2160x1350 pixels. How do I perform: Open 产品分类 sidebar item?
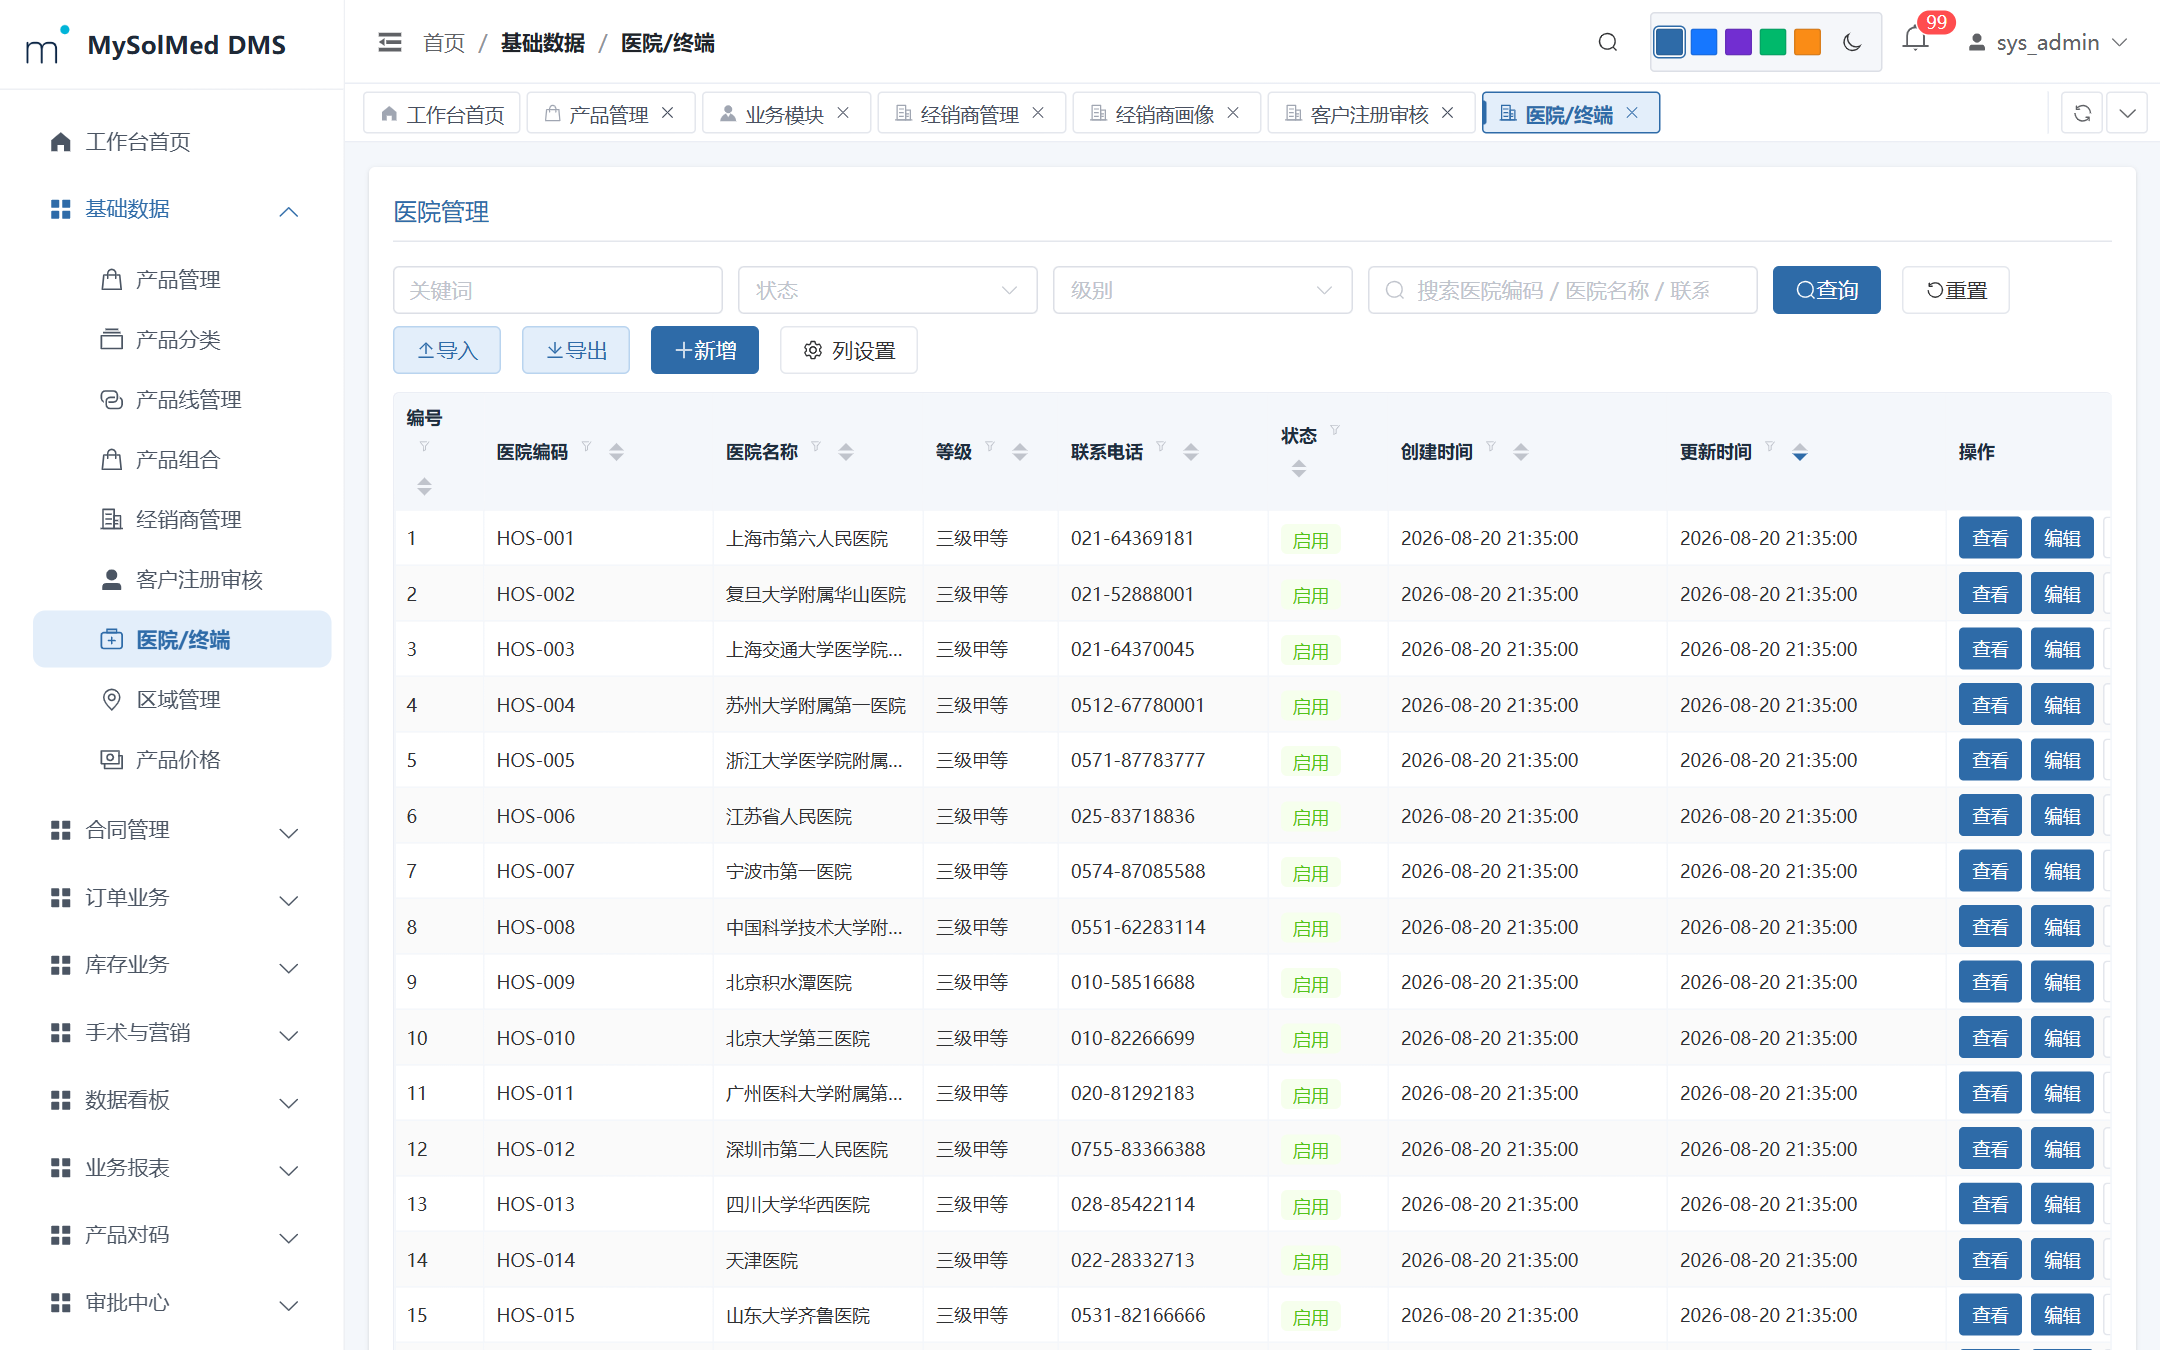tap(182, 340)
